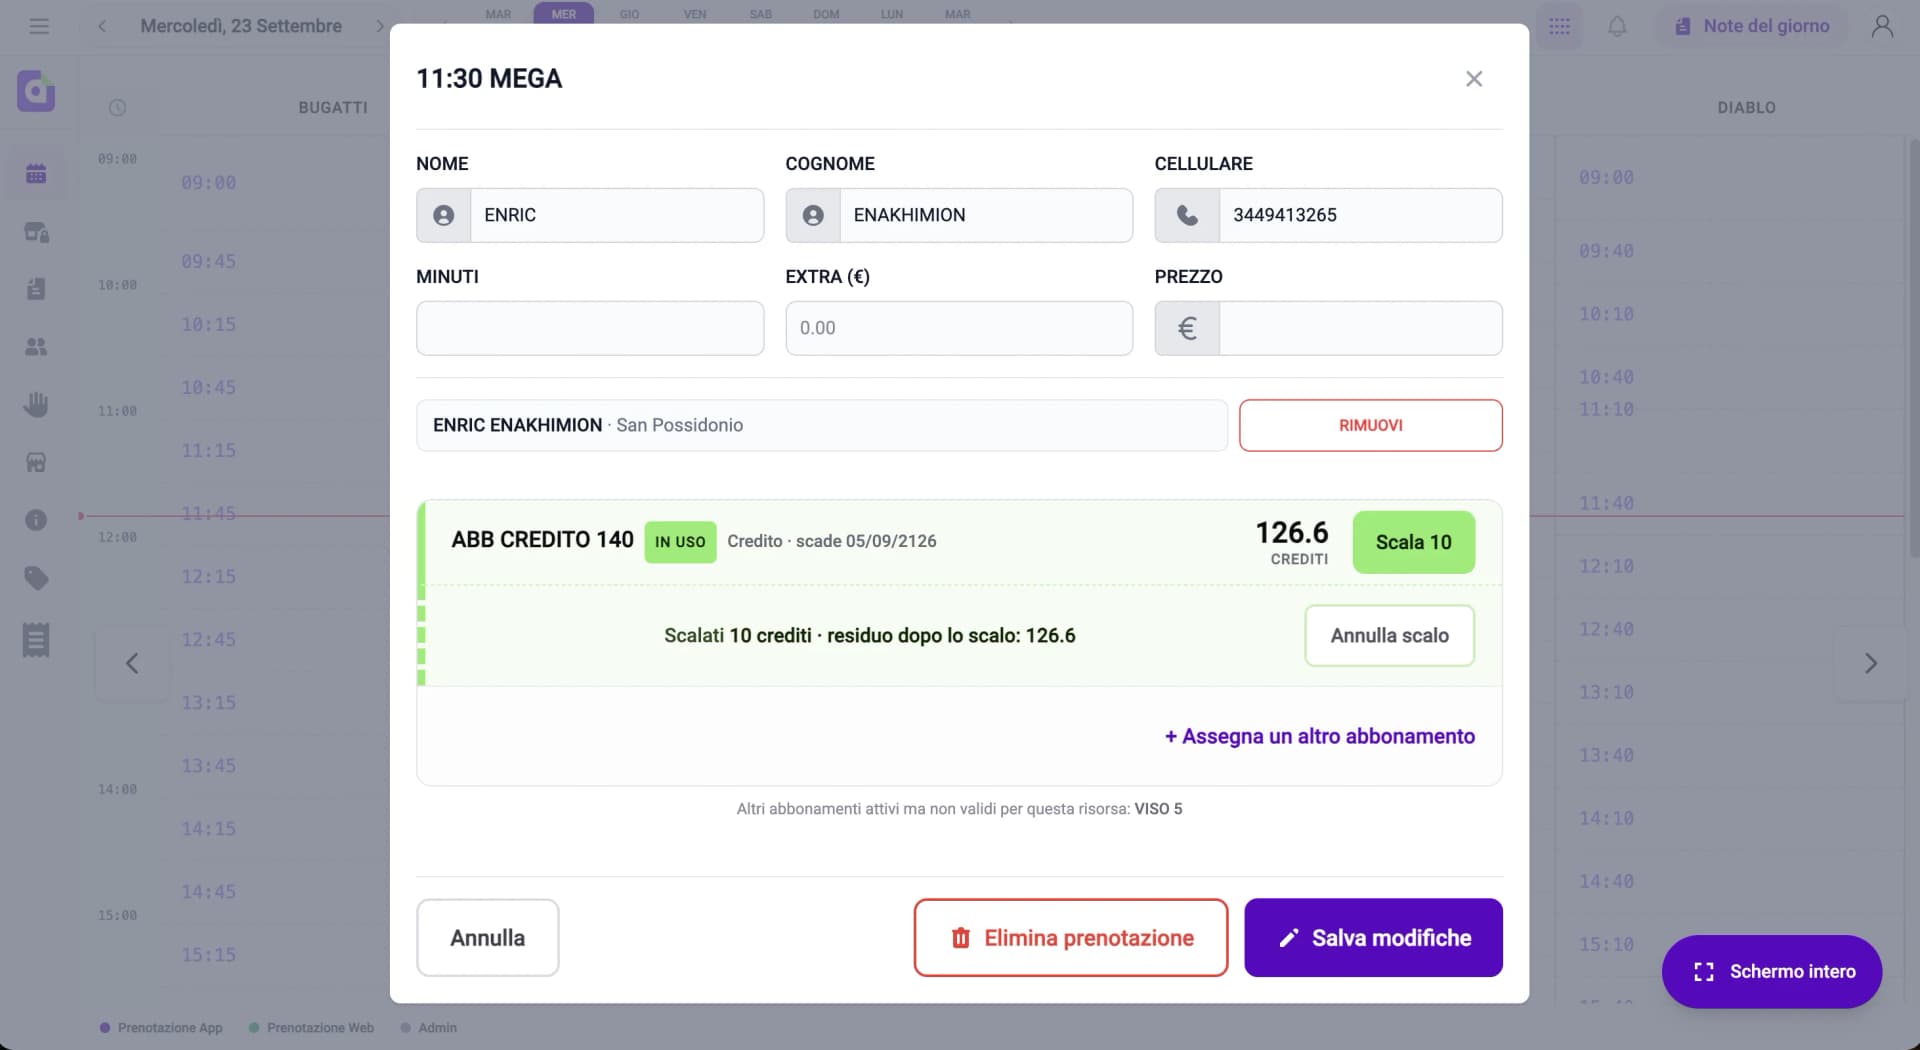This screenshot has height=1050, width=1920.
Task: Click RIMUOVI to remove the customer
Action: pyautogui.click(x=1370, y=425)
